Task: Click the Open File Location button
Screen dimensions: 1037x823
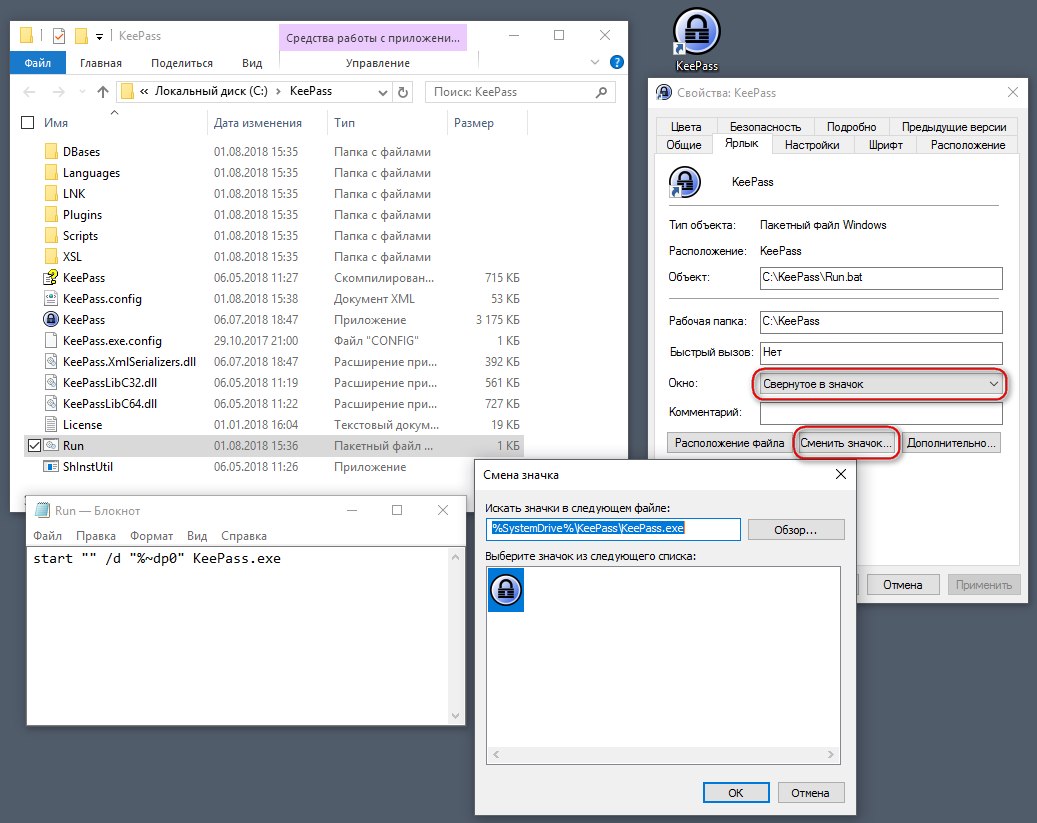Action: [x=729, y=443]
